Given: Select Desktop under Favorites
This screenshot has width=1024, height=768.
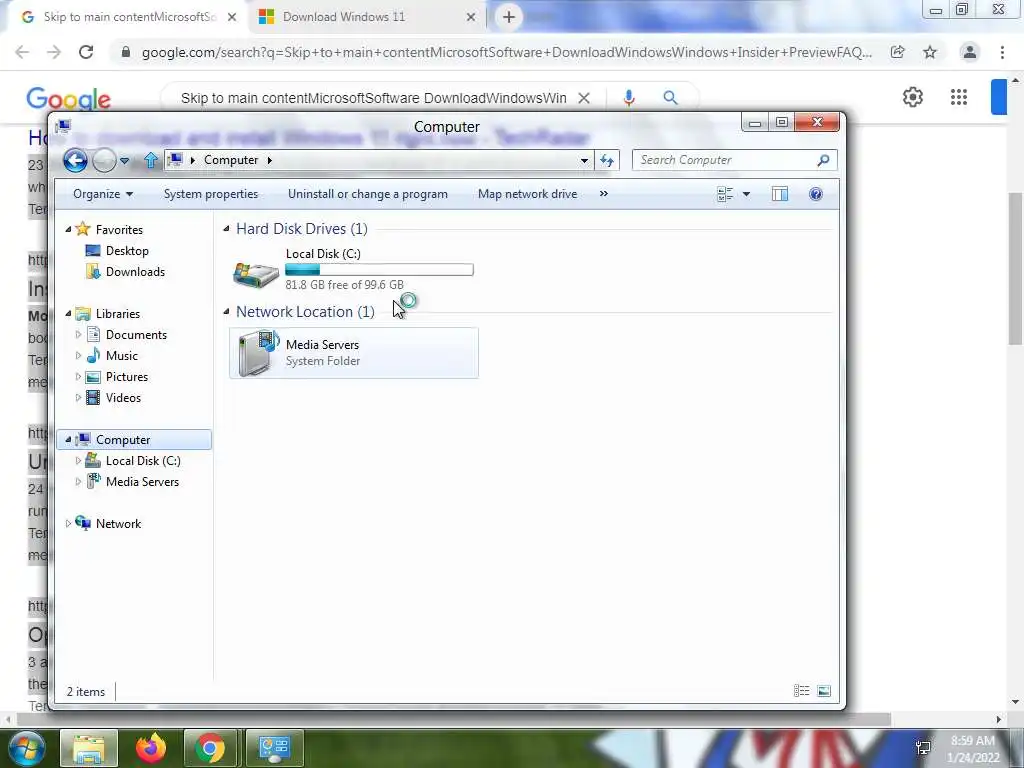Looking at the screenshot, I should click(x=127, y=251).
